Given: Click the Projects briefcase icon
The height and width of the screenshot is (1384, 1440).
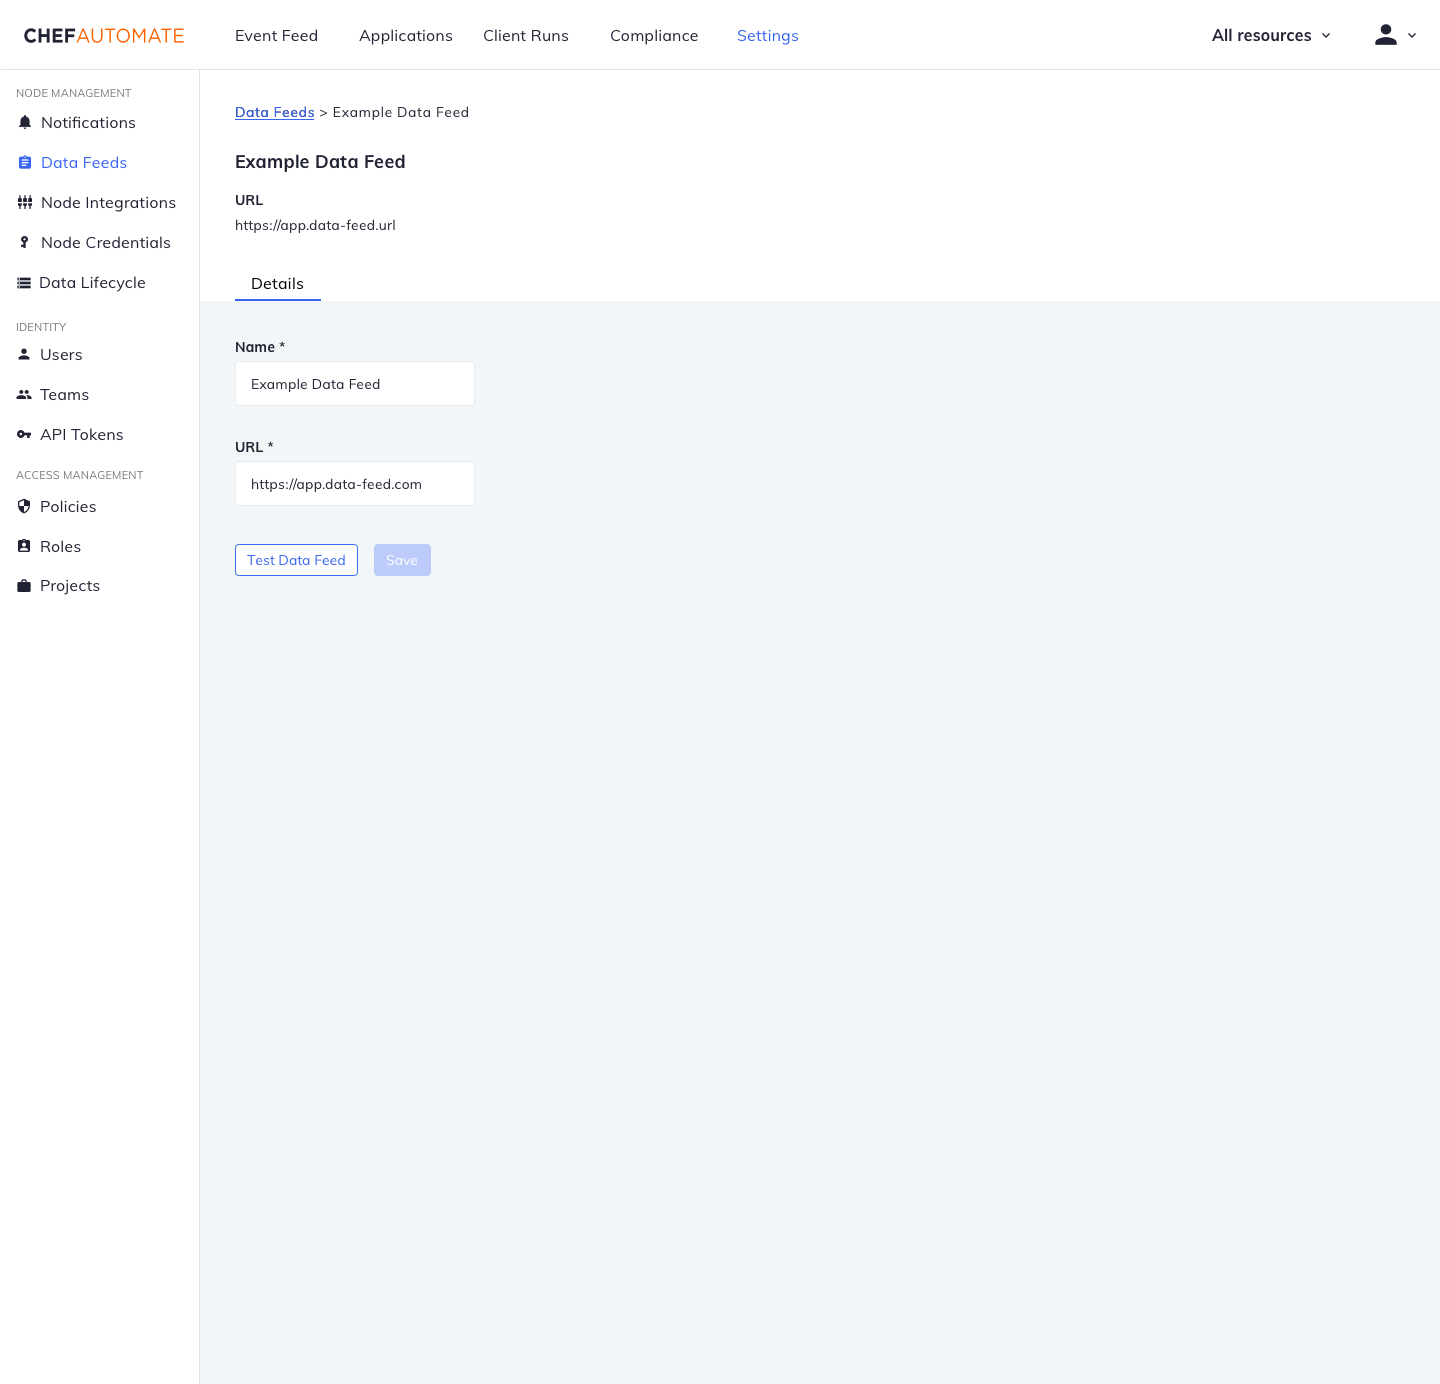Looking at the screenshot, I should click(24, 585).
